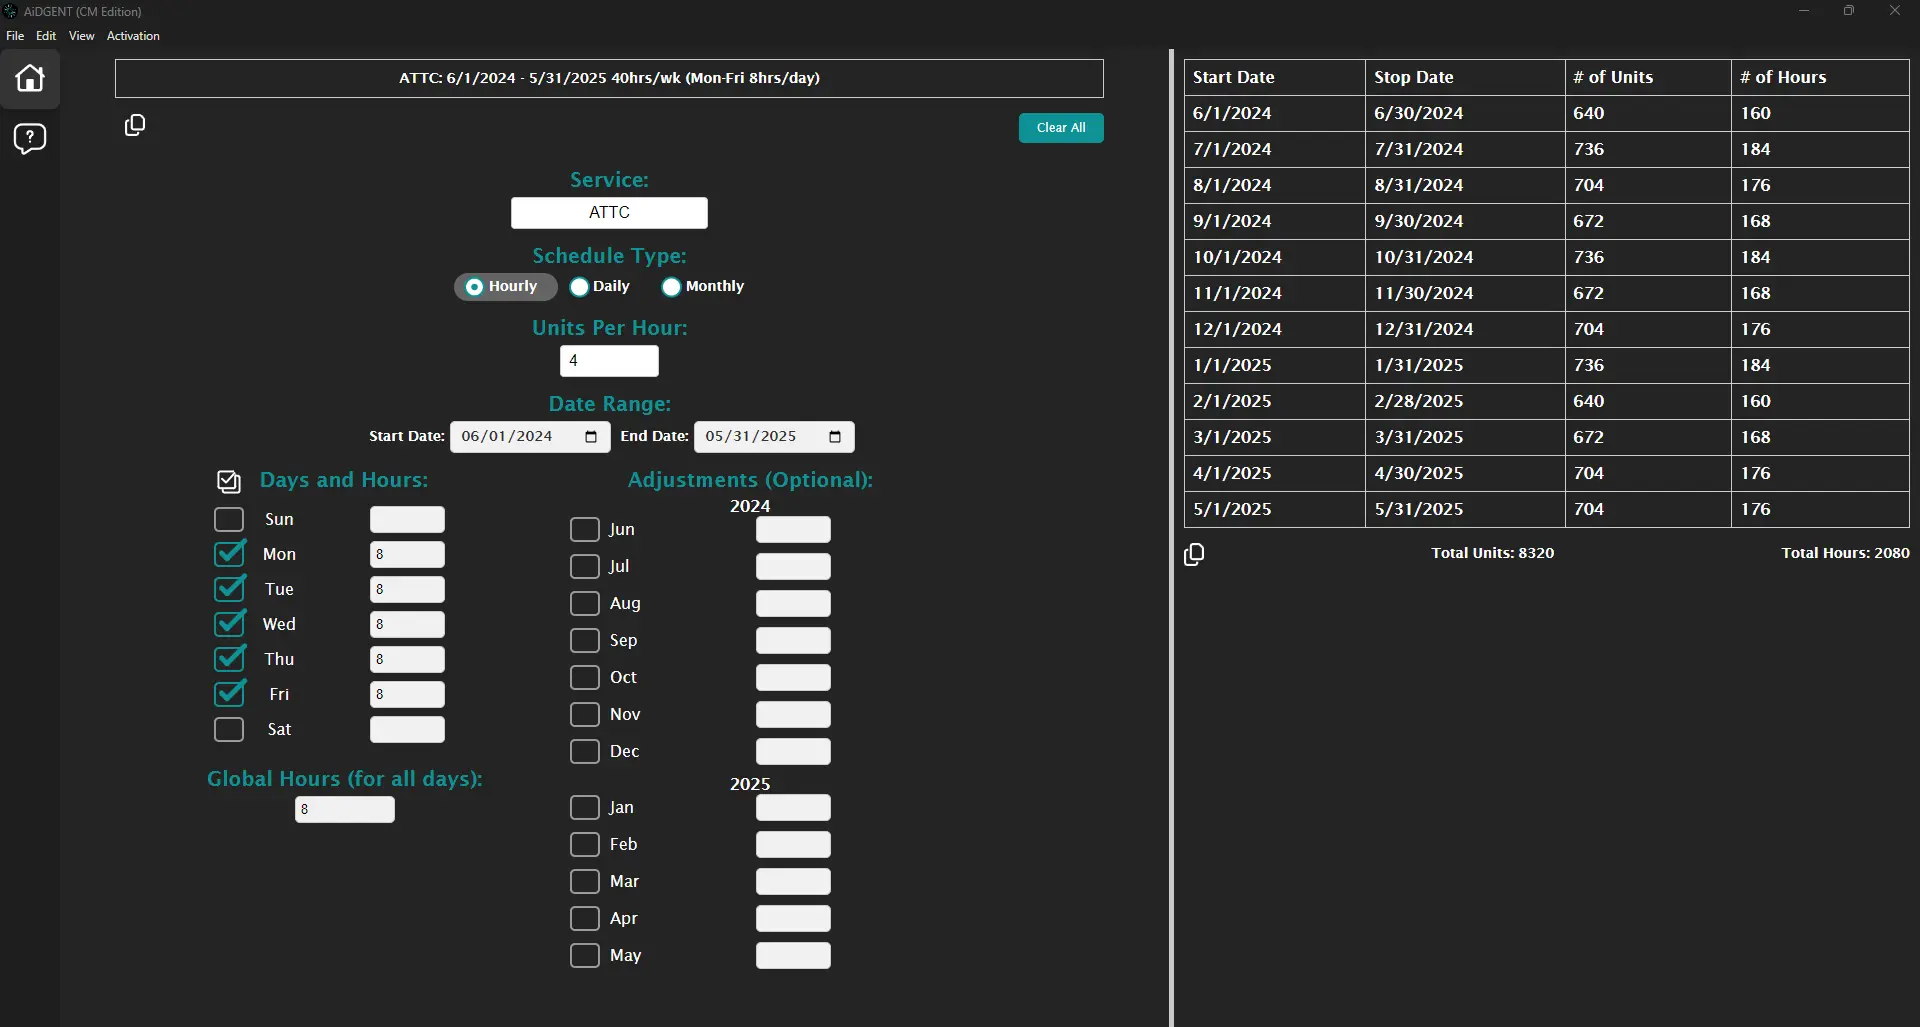Copy results table with copy icon
Image resolution: width=1920 pixels, height=1027 pixels.
click(1194, 554)
